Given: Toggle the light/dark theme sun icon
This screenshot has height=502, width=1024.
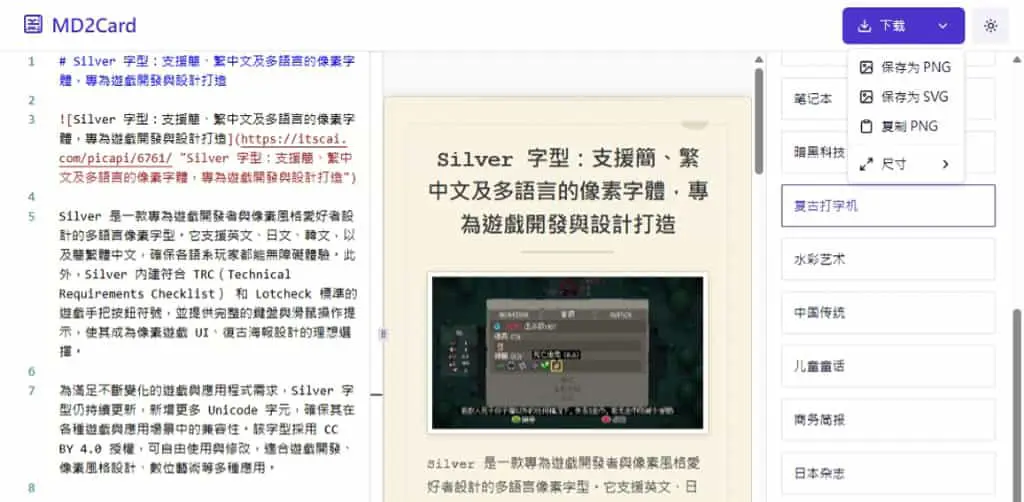Looking at the screenshot, I should pyautogui.click(x=991, y=25).
